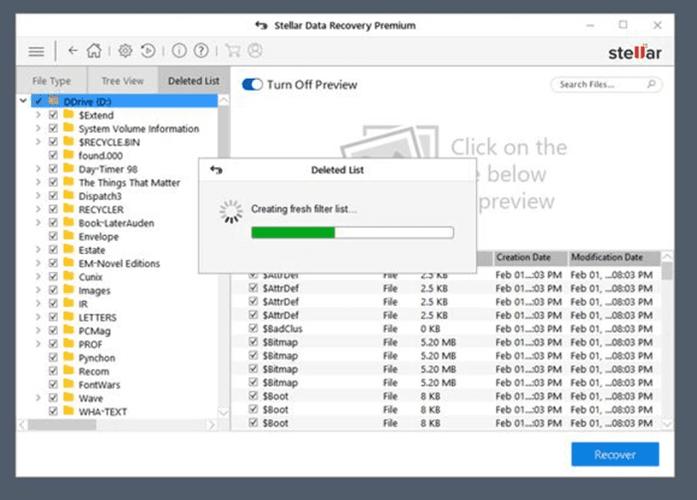The width and height of the screenshot is (697, 500).
Task: Switch to the Tree View tab
Action: (x=123, y=80)
